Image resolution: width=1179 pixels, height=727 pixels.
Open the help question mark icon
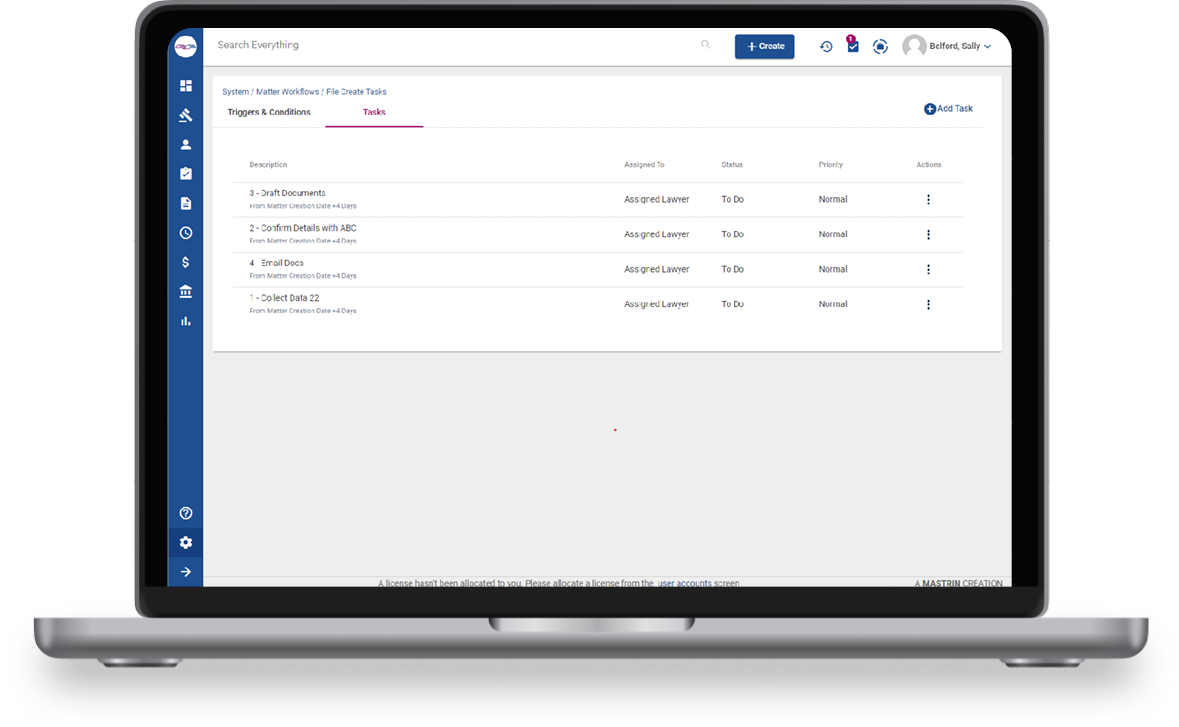click(186, 513)
